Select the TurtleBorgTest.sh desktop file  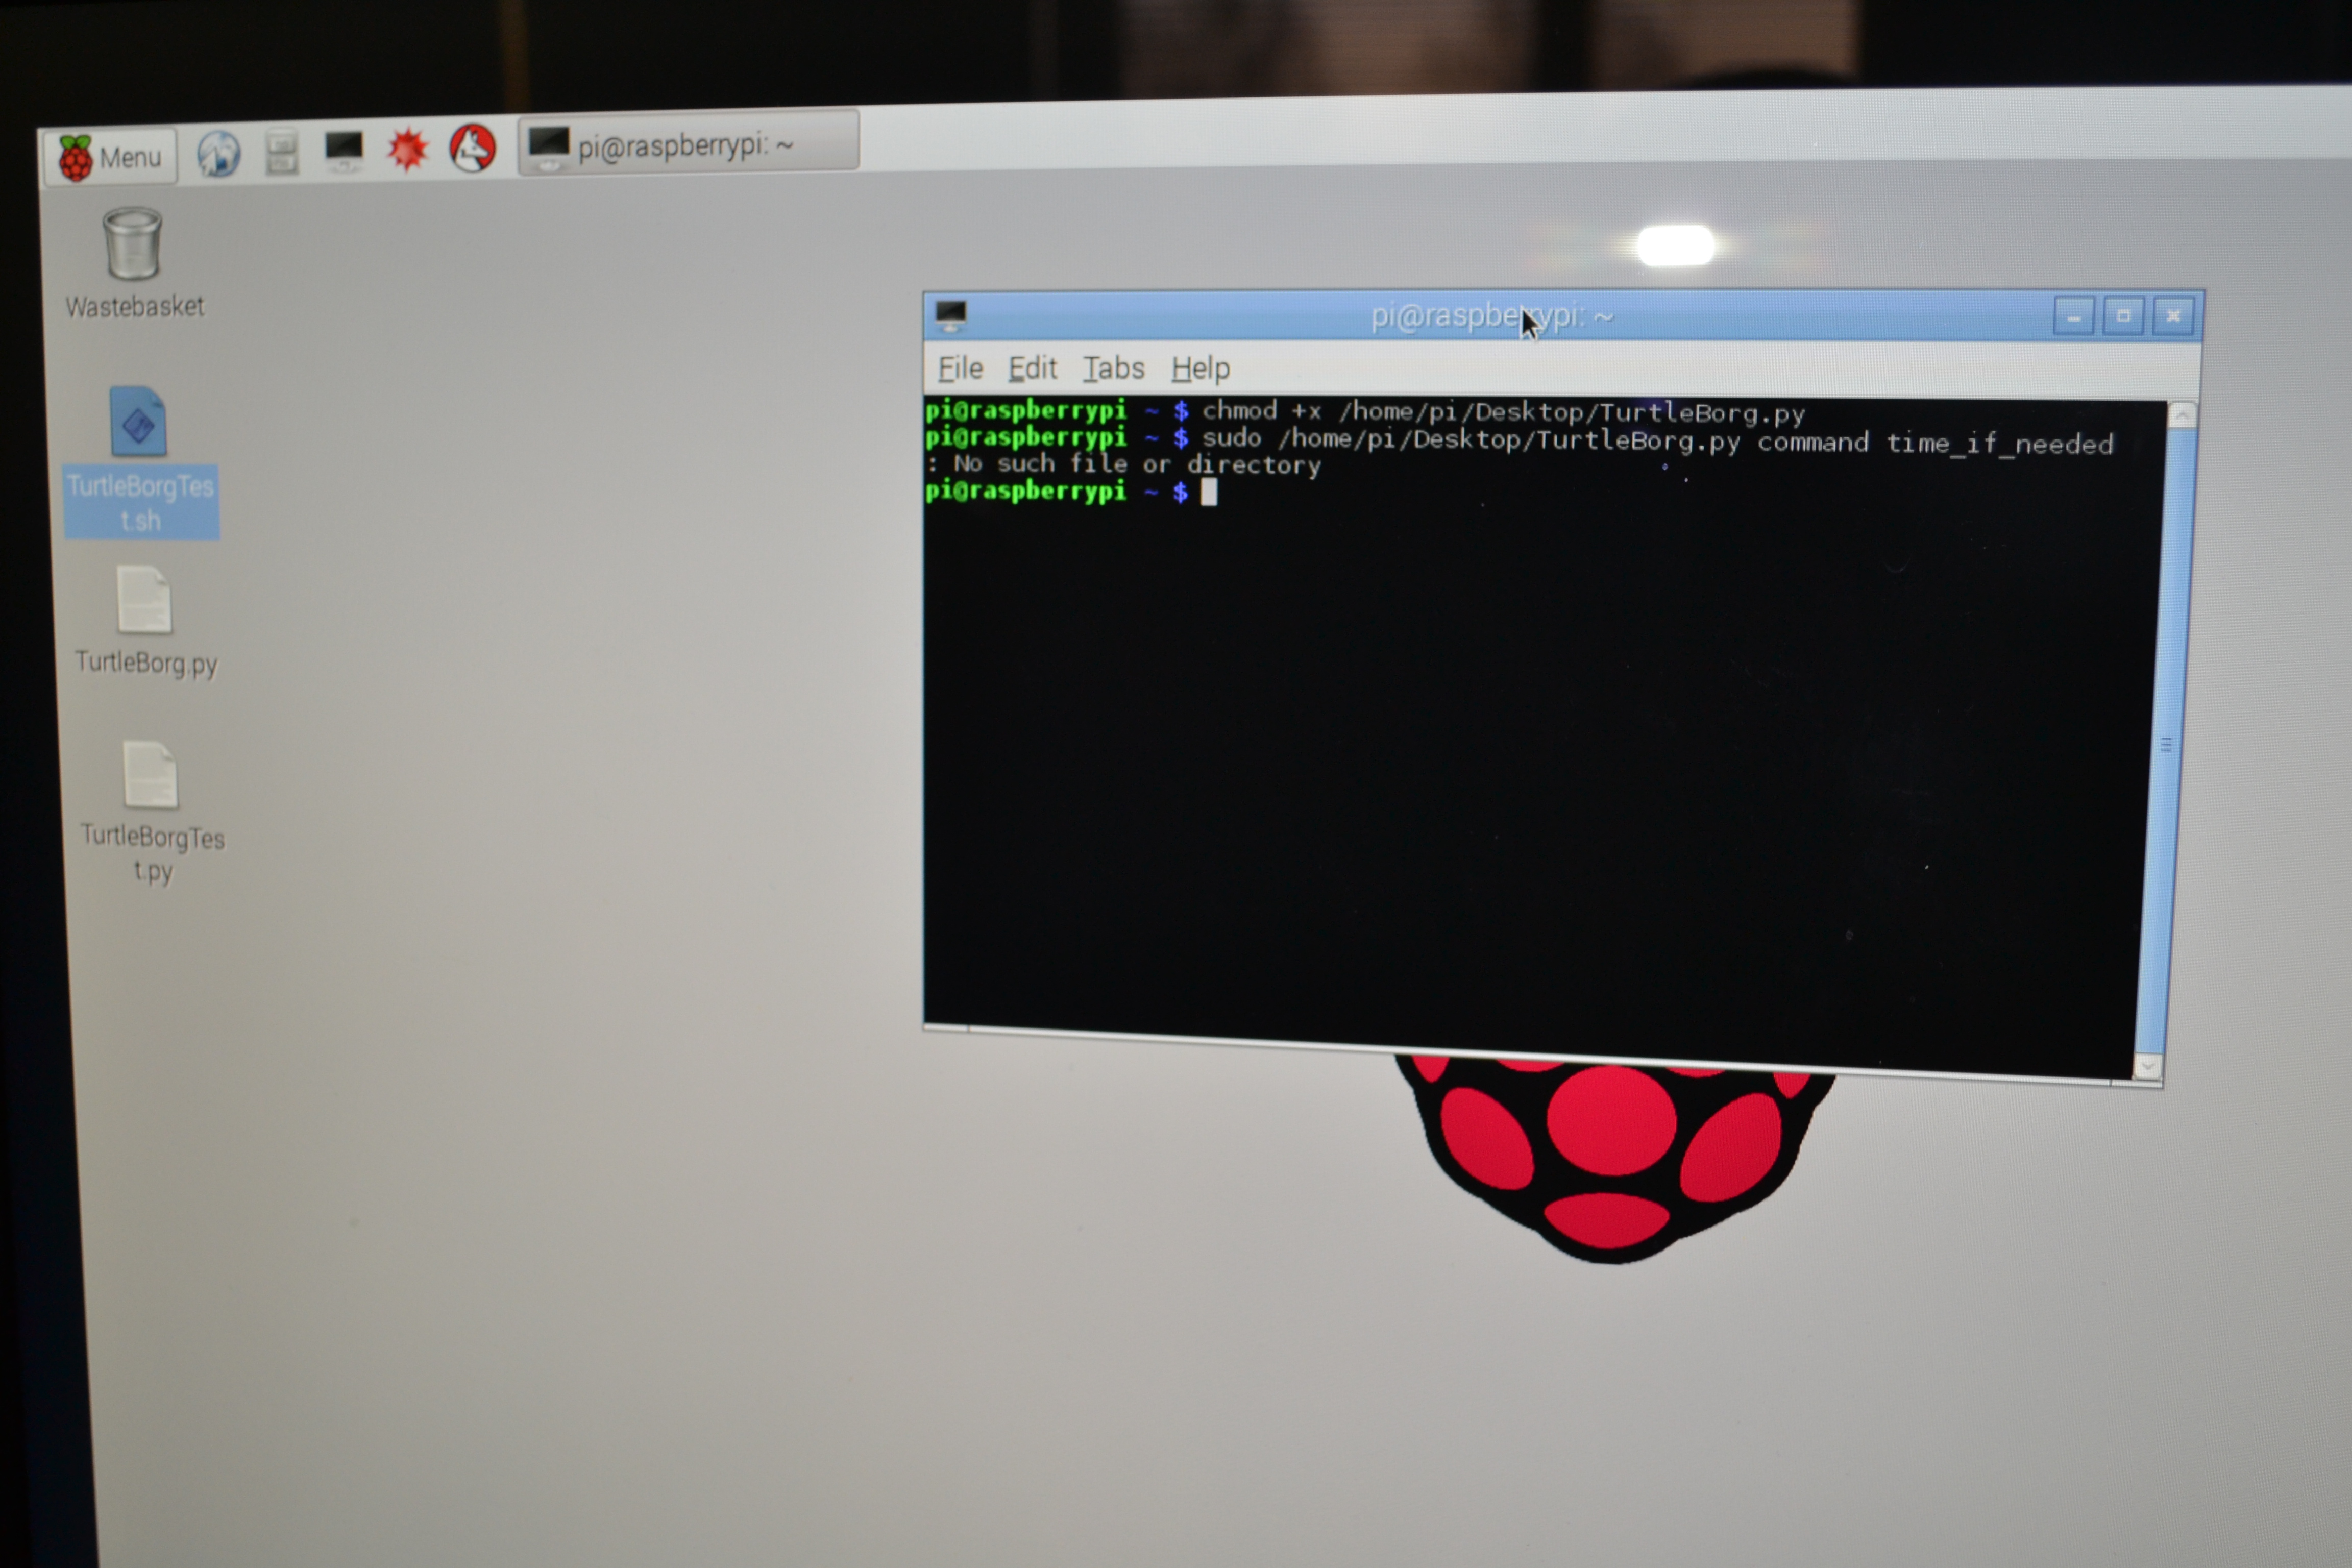pyautogui.click(x=139, y=423)
